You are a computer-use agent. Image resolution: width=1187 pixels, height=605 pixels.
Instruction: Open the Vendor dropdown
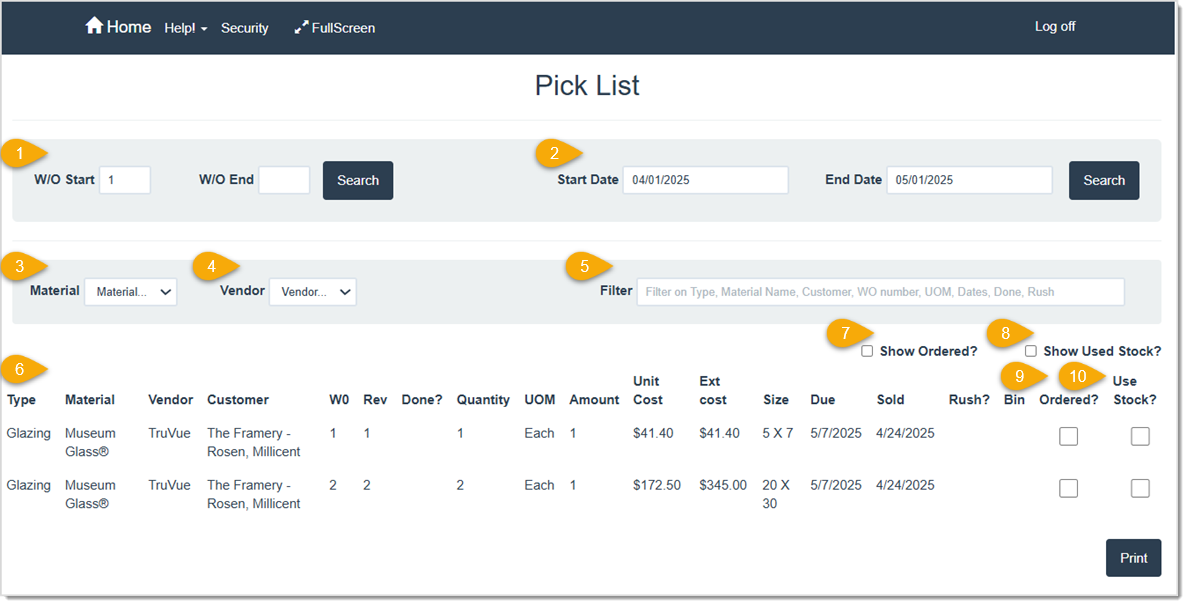click(313, 291)
